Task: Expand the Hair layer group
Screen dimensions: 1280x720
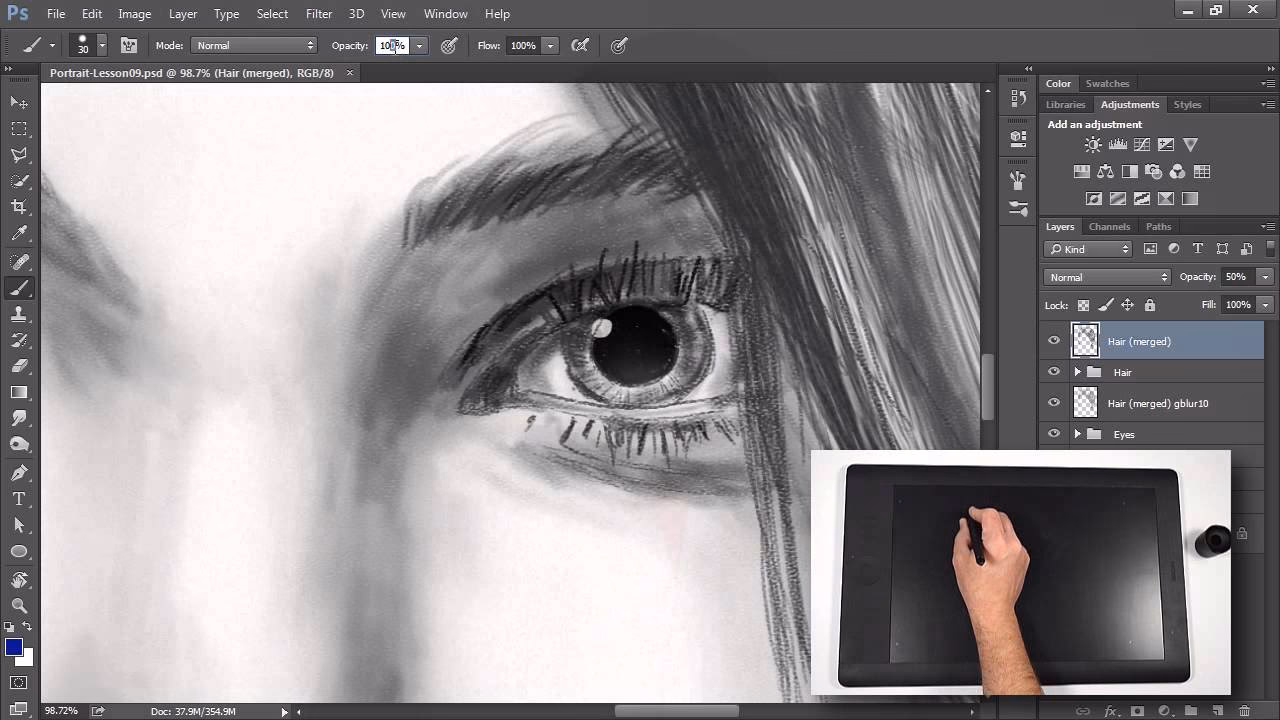Action: (1078, 372)
